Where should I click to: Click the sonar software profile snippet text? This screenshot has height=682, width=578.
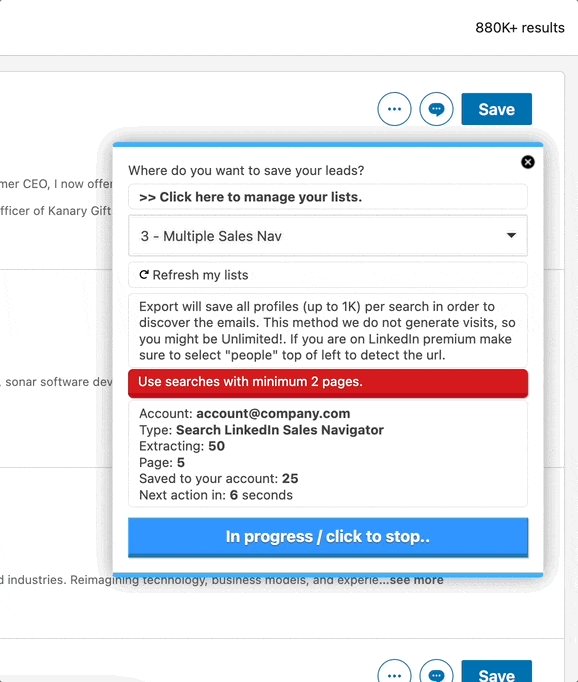(x=57, y=382)
